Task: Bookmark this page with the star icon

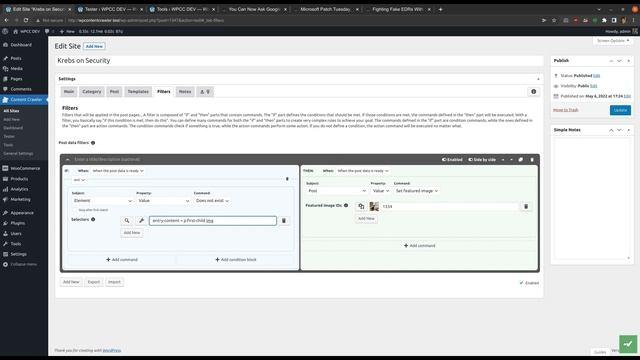Action: tap(554, 20)
